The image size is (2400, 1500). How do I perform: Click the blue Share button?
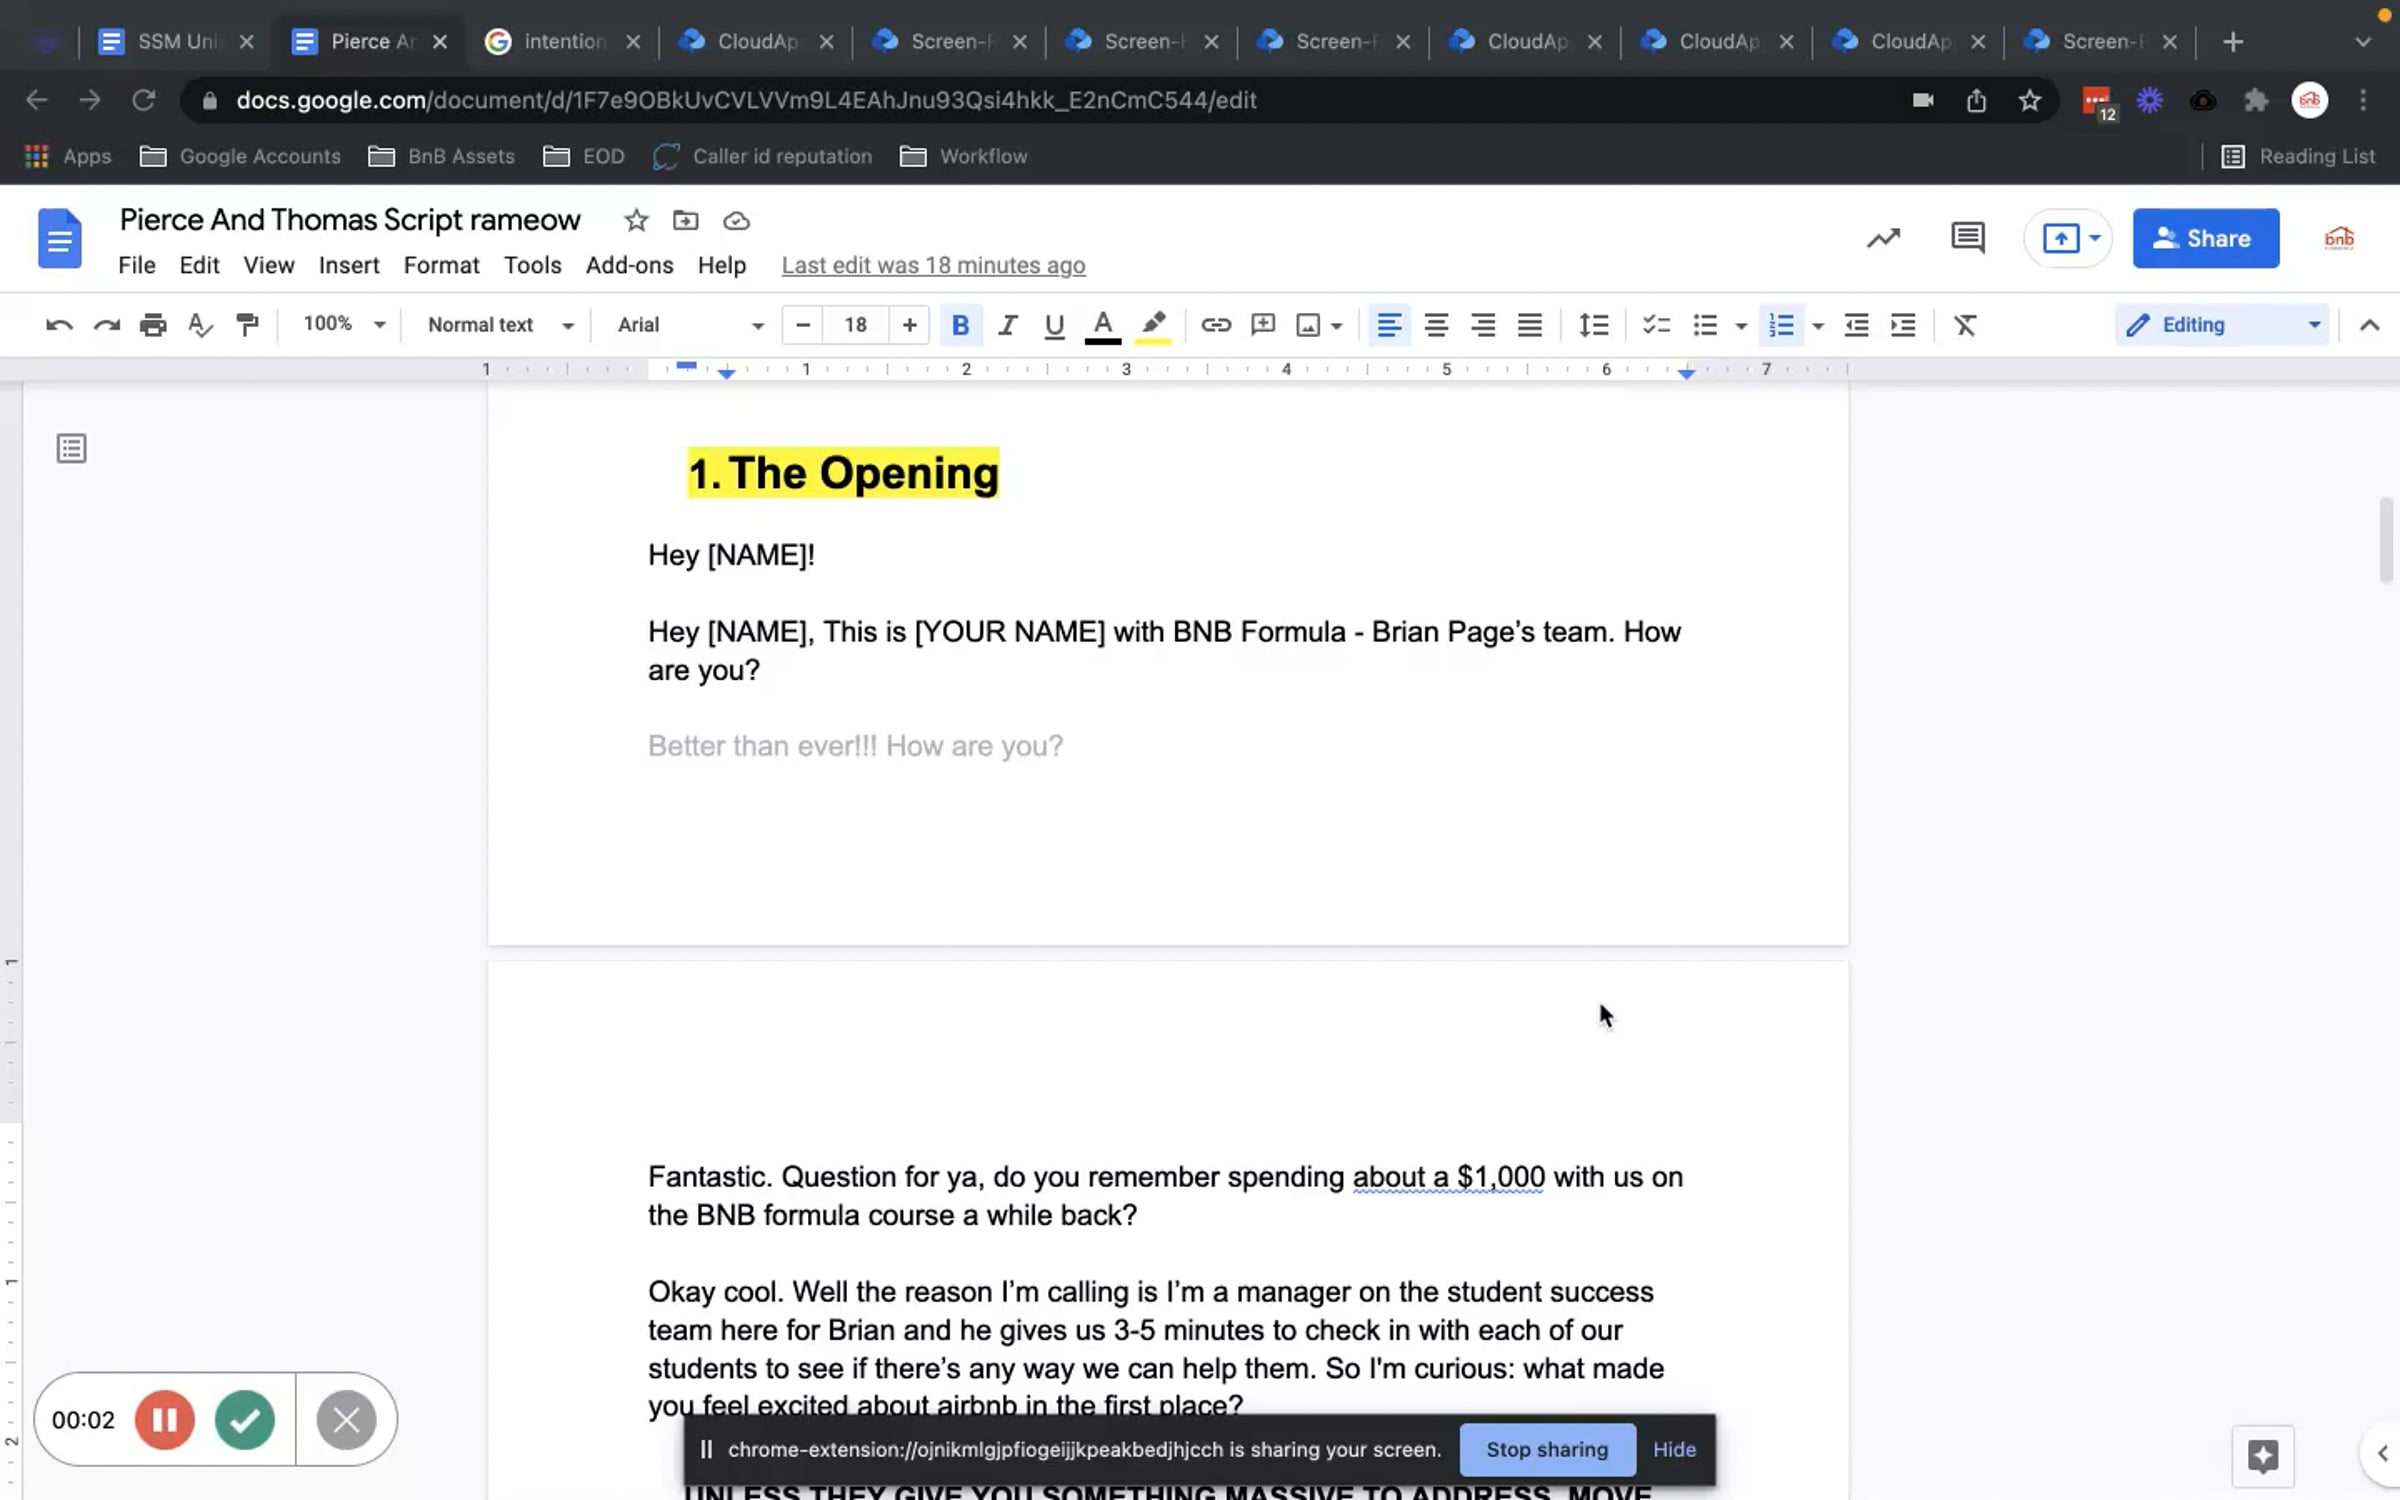pyautogui.click(x=2205, y=238)
